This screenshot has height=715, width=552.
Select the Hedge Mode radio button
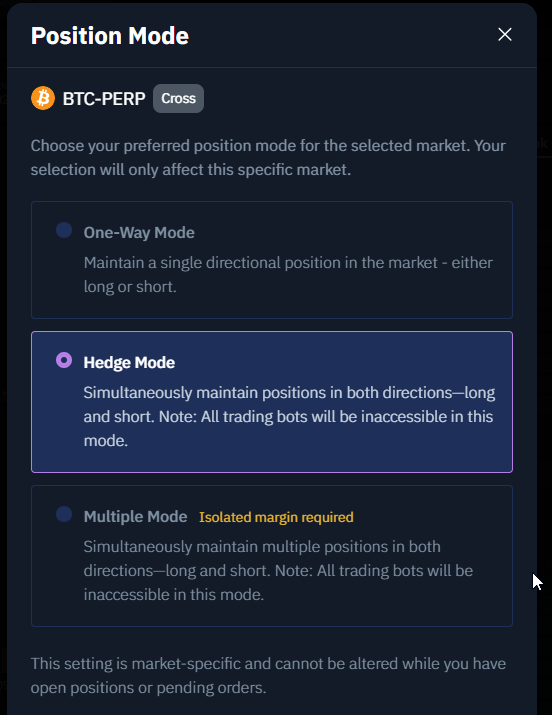coord(64,360)
